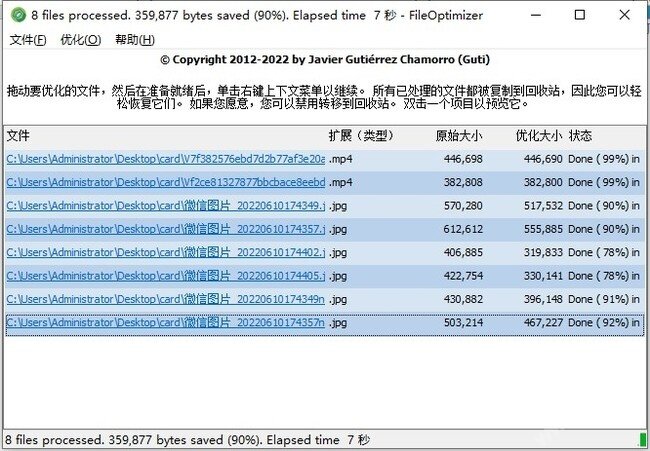Close the FileOptimizer window

coord(624,15)
